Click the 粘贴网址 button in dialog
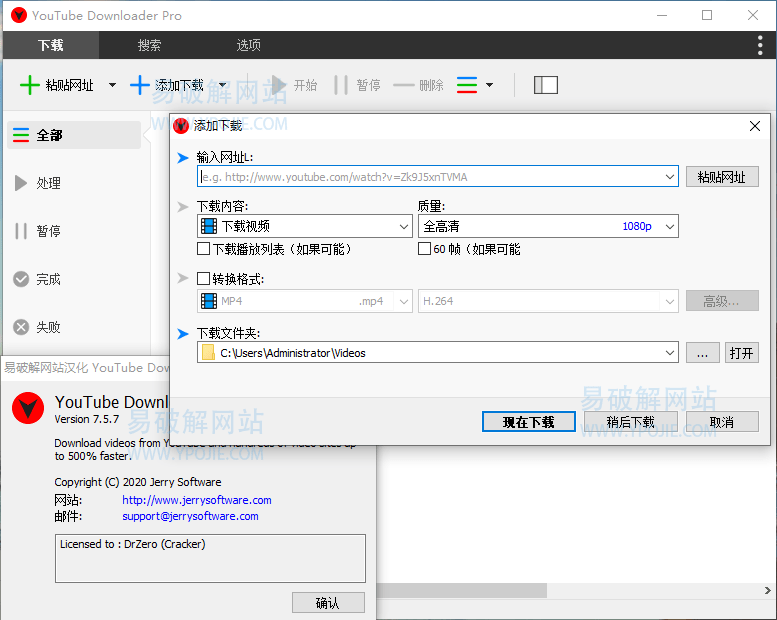This screenshot has width=777, height=620. [x=722, y=176]
